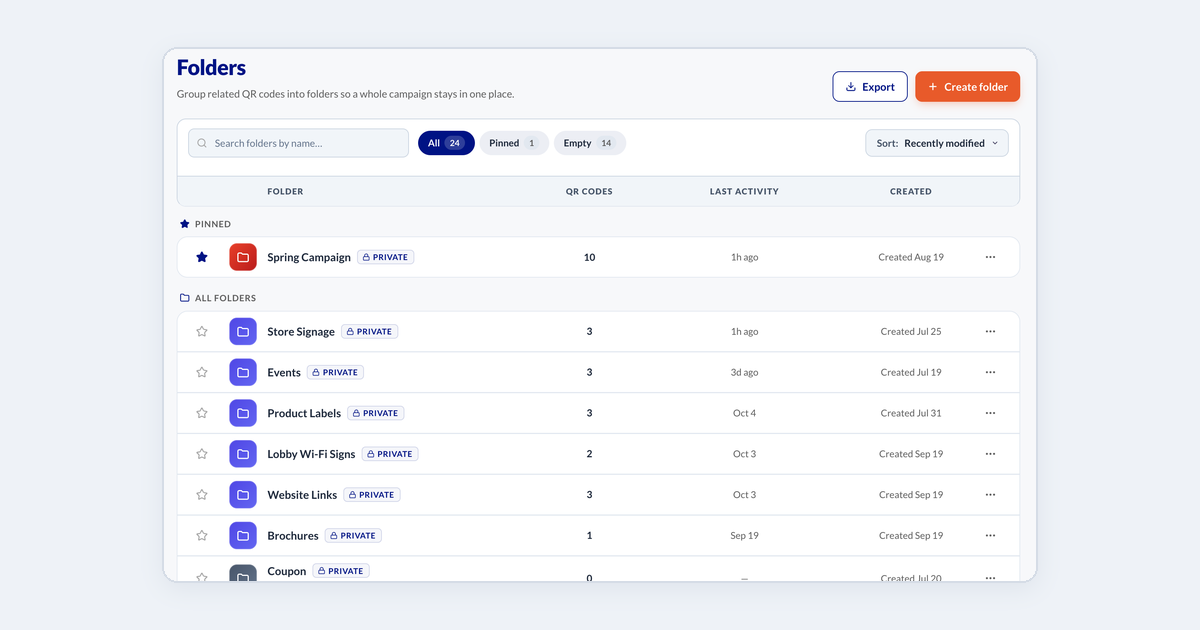Show more actions for Brochures
The height and width of the screenshot is (630, 1200).
990,536
